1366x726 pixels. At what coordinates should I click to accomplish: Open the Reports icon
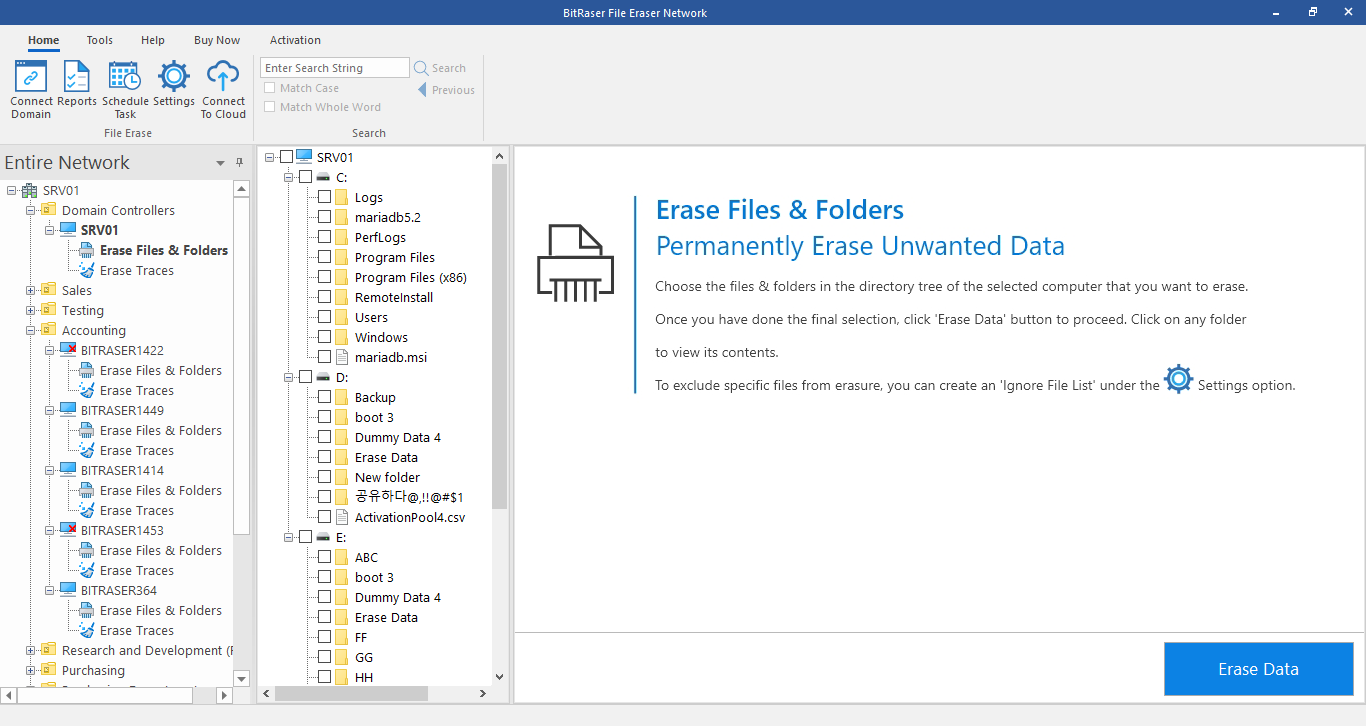coord(77,84)
